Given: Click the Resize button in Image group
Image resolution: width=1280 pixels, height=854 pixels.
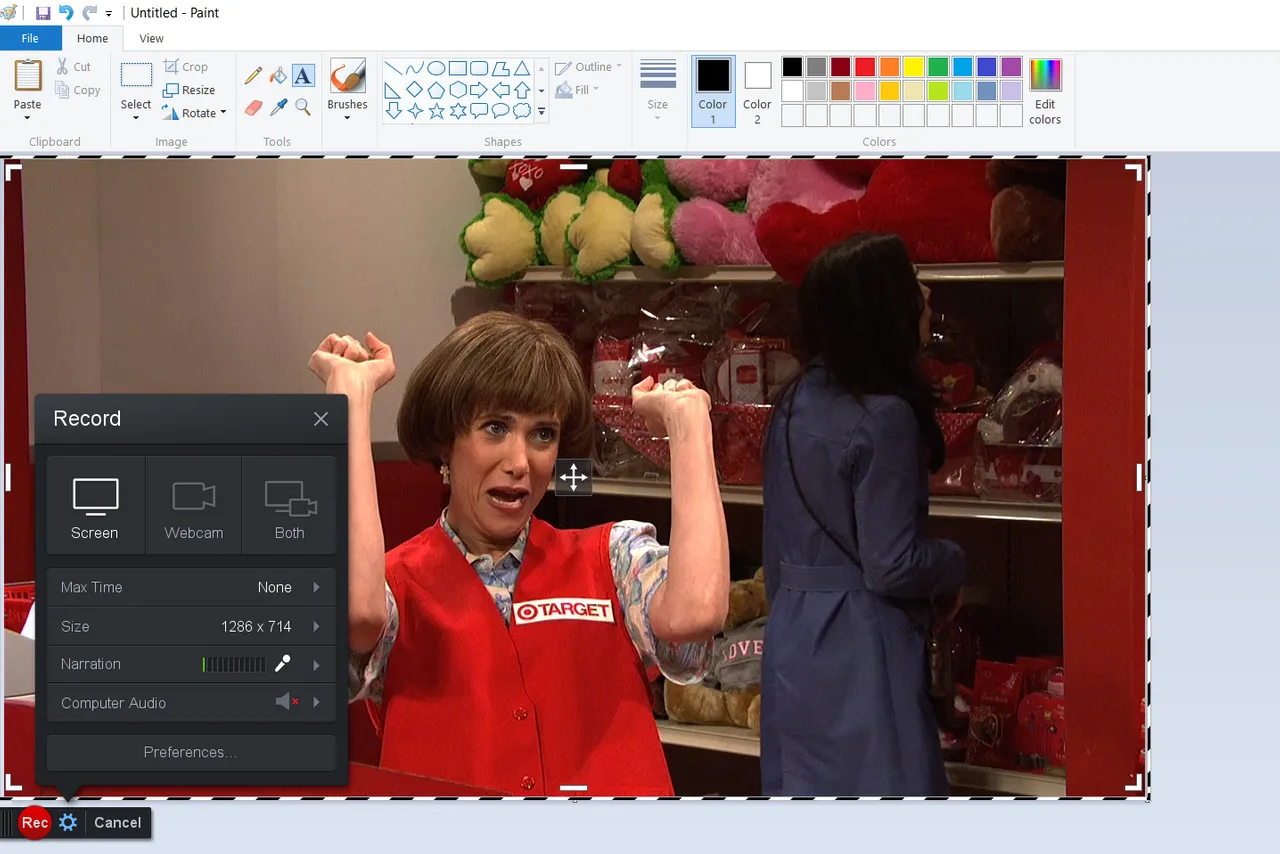Looking at the screenshot, I should 189,90.
